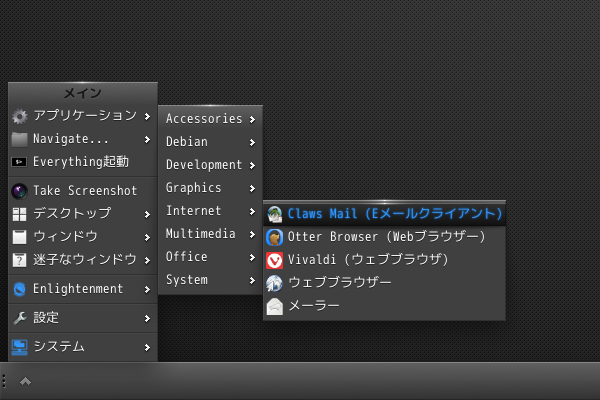This screenshot has height=400, width=600.
Task: Expand the Navigate... submenu arrow
Action: coord(147,139)
